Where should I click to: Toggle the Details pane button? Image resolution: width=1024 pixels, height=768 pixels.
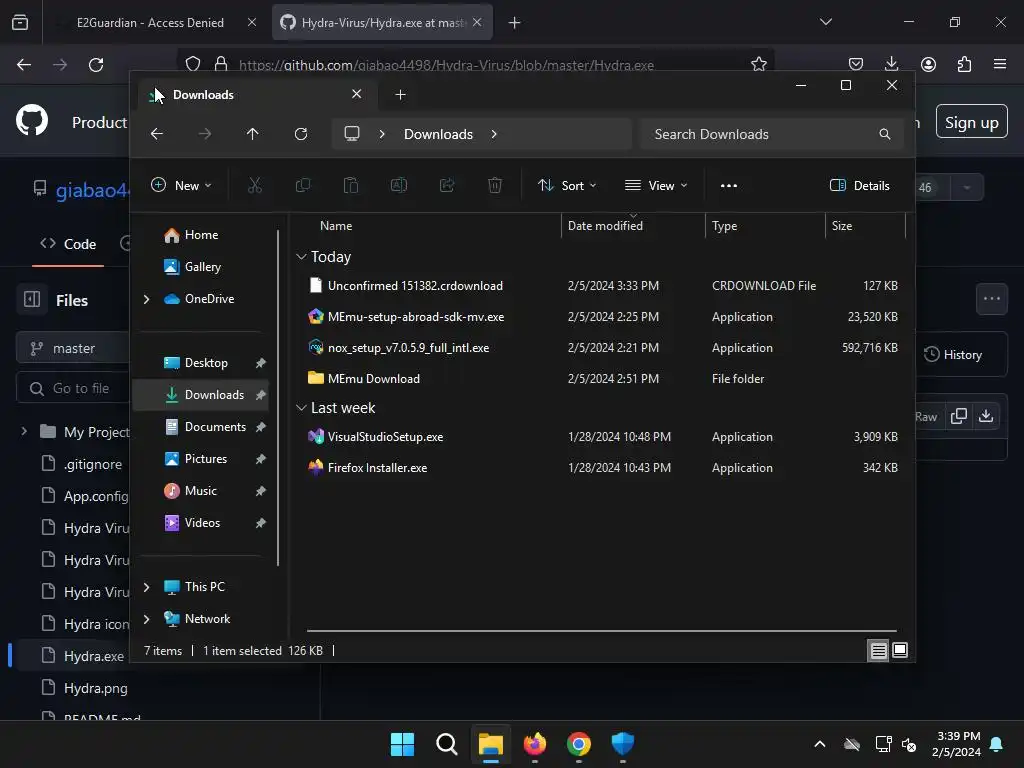tap(859, 185)
